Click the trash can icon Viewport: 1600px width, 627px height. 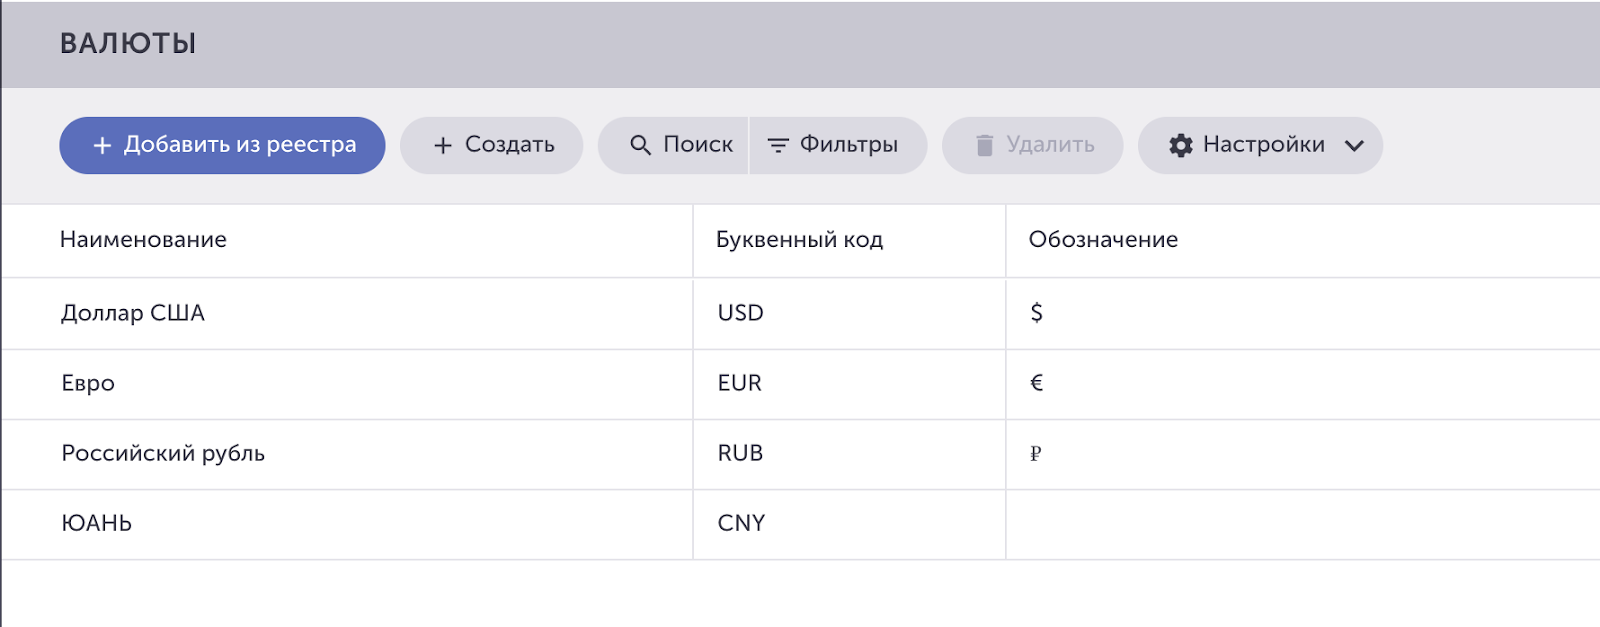pyautogui.click(x=985, y=145)
